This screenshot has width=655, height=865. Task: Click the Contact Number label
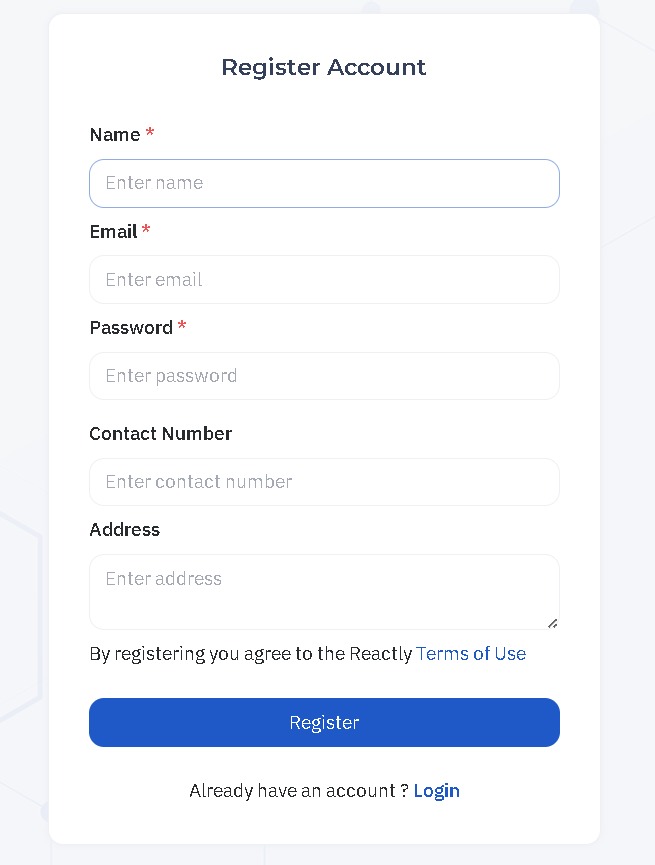[161, 434]
